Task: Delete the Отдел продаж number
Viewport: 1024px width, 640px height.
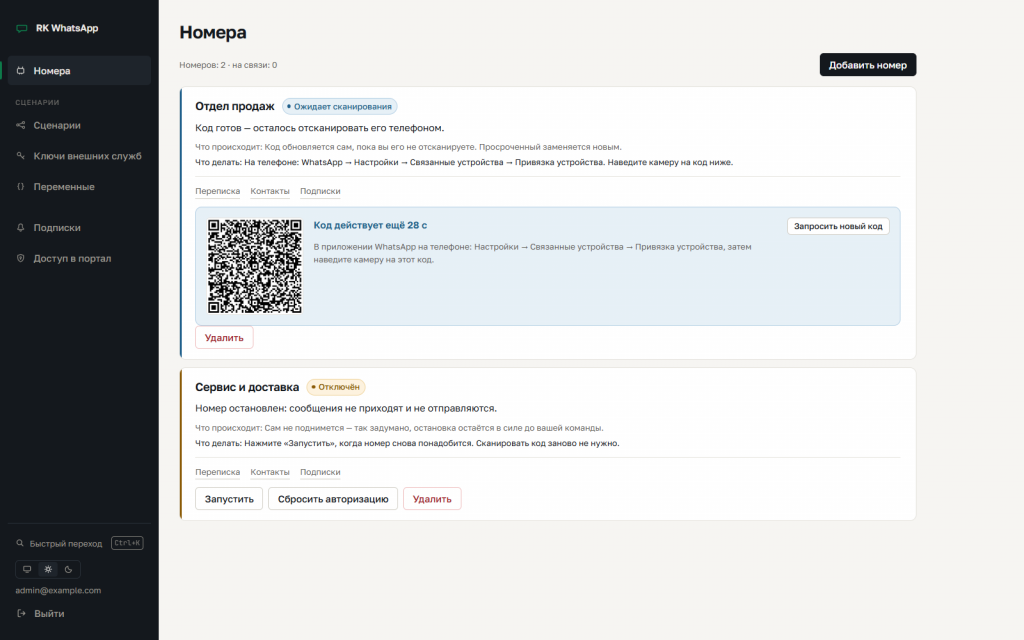Action: pos(224,338)
